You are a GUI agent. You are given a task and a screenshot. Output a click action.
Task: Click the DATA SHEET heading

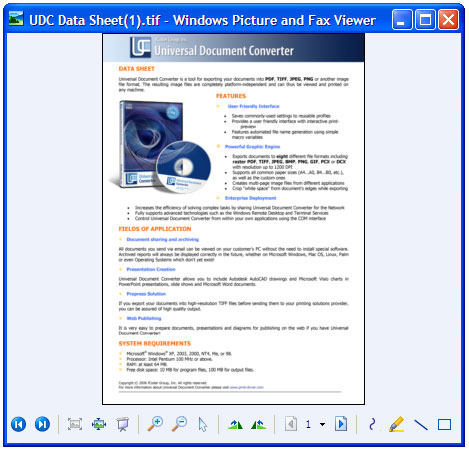click(137, 69)
